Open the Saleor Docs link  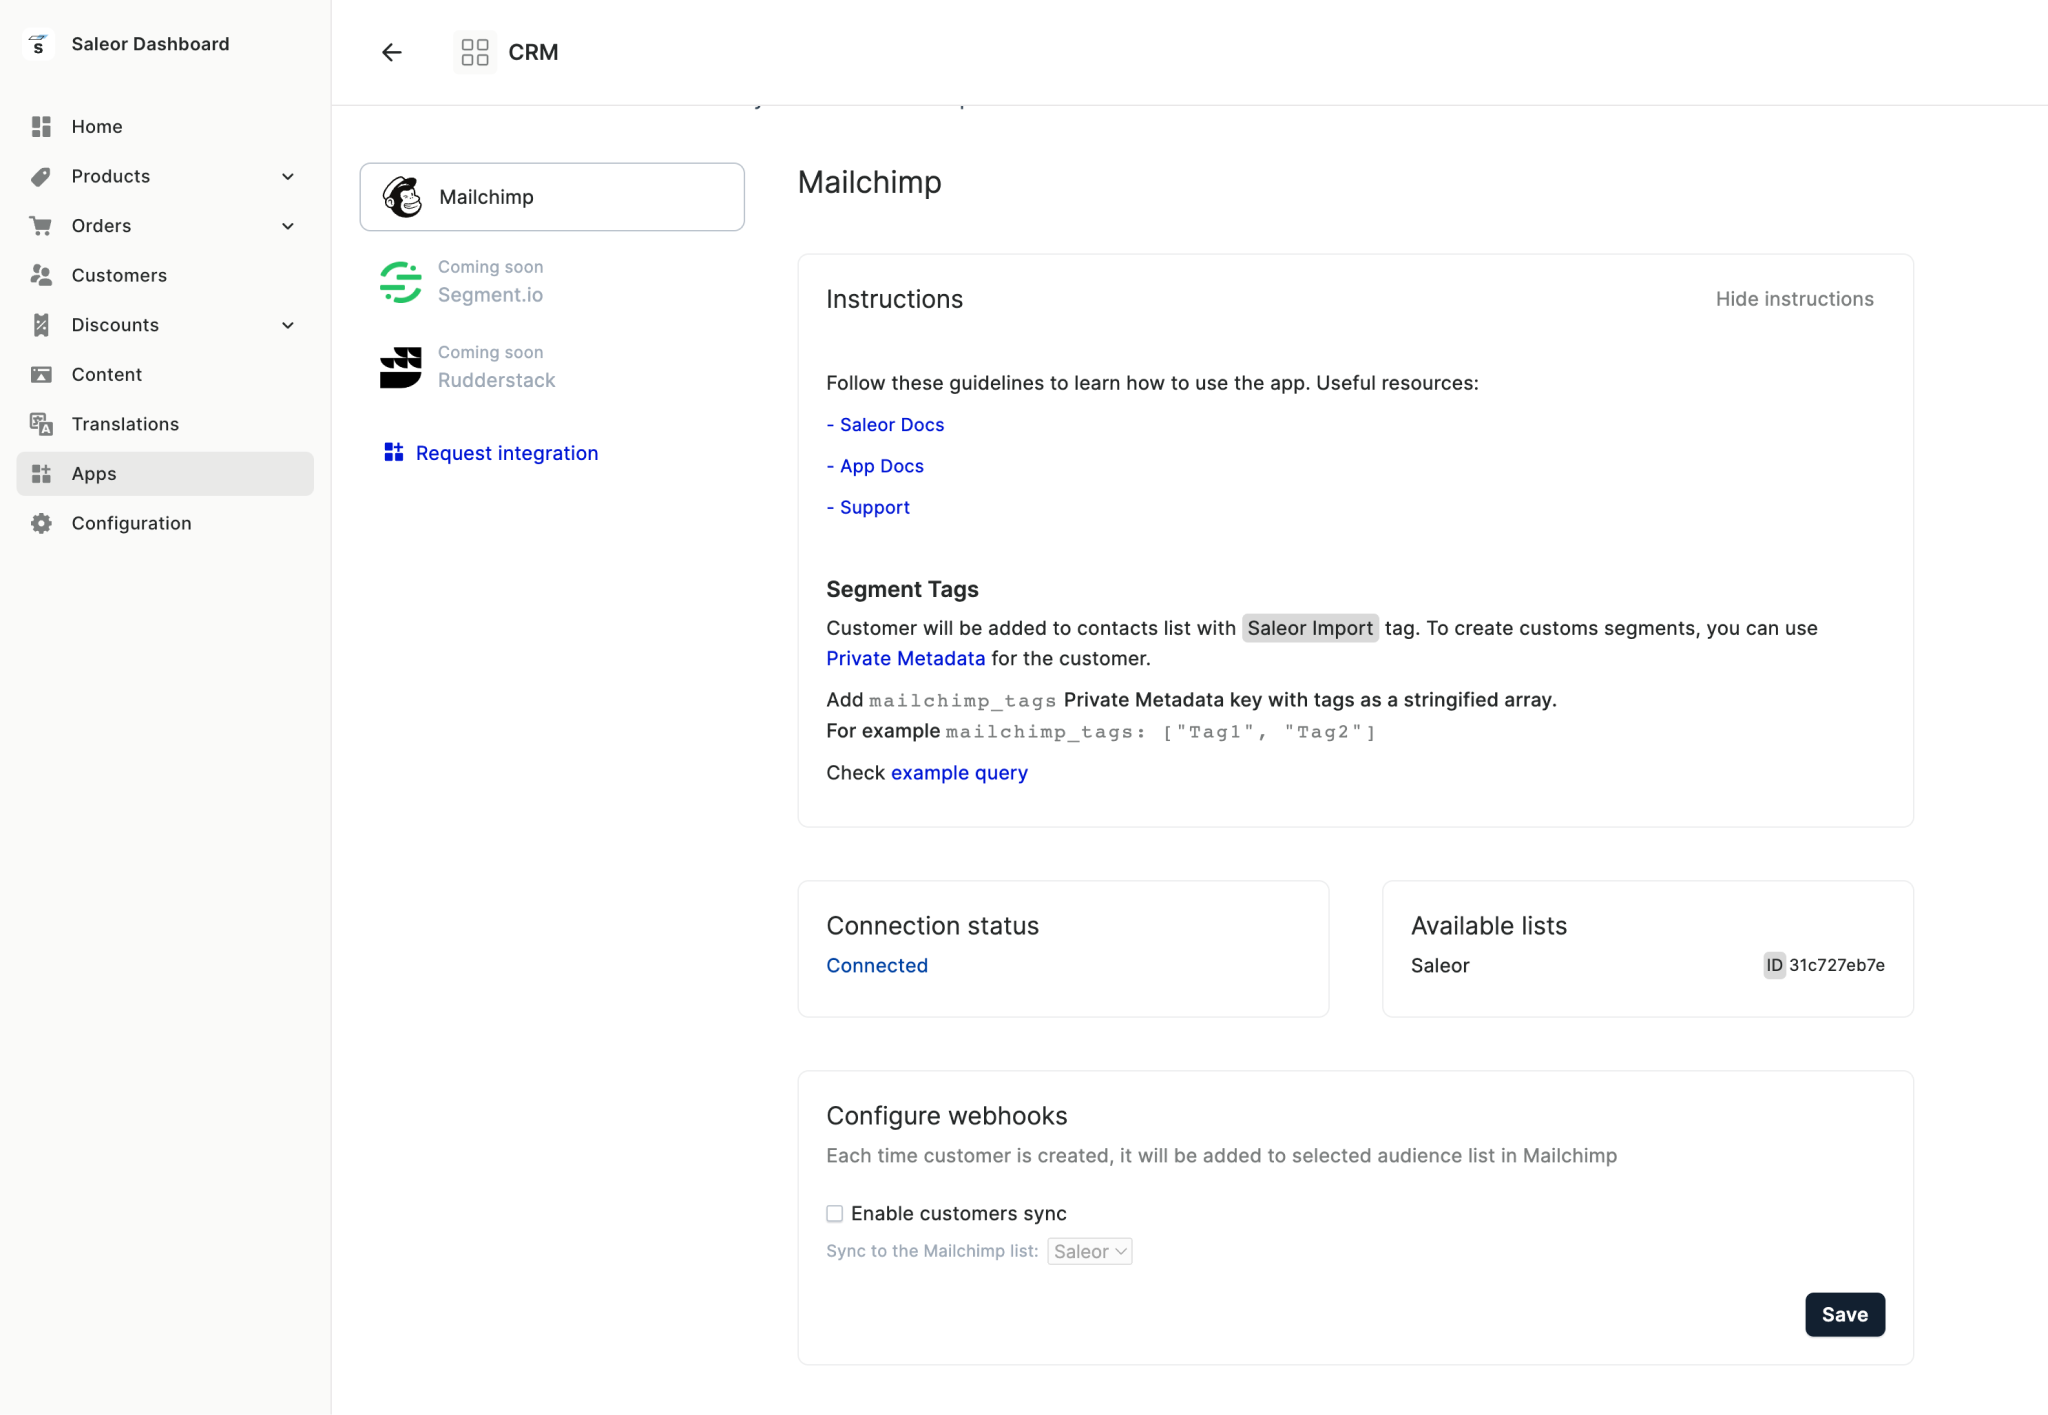[891, 424]
